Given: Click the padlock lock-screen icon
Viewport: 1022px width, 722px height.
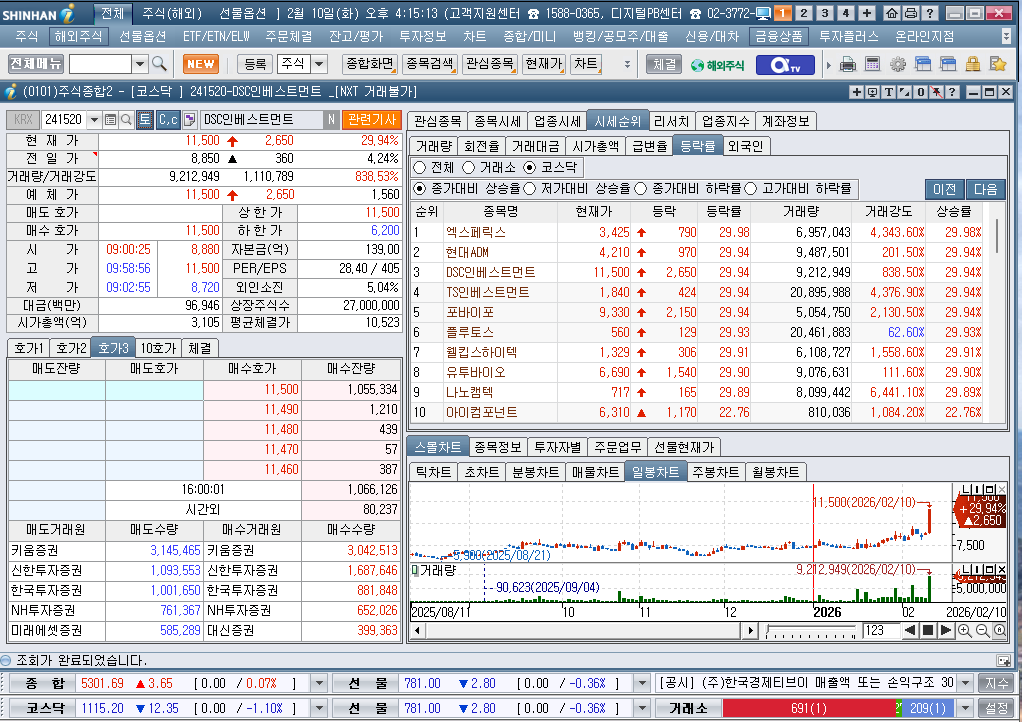Looking at the screenshot, I should tap(972, 64).
